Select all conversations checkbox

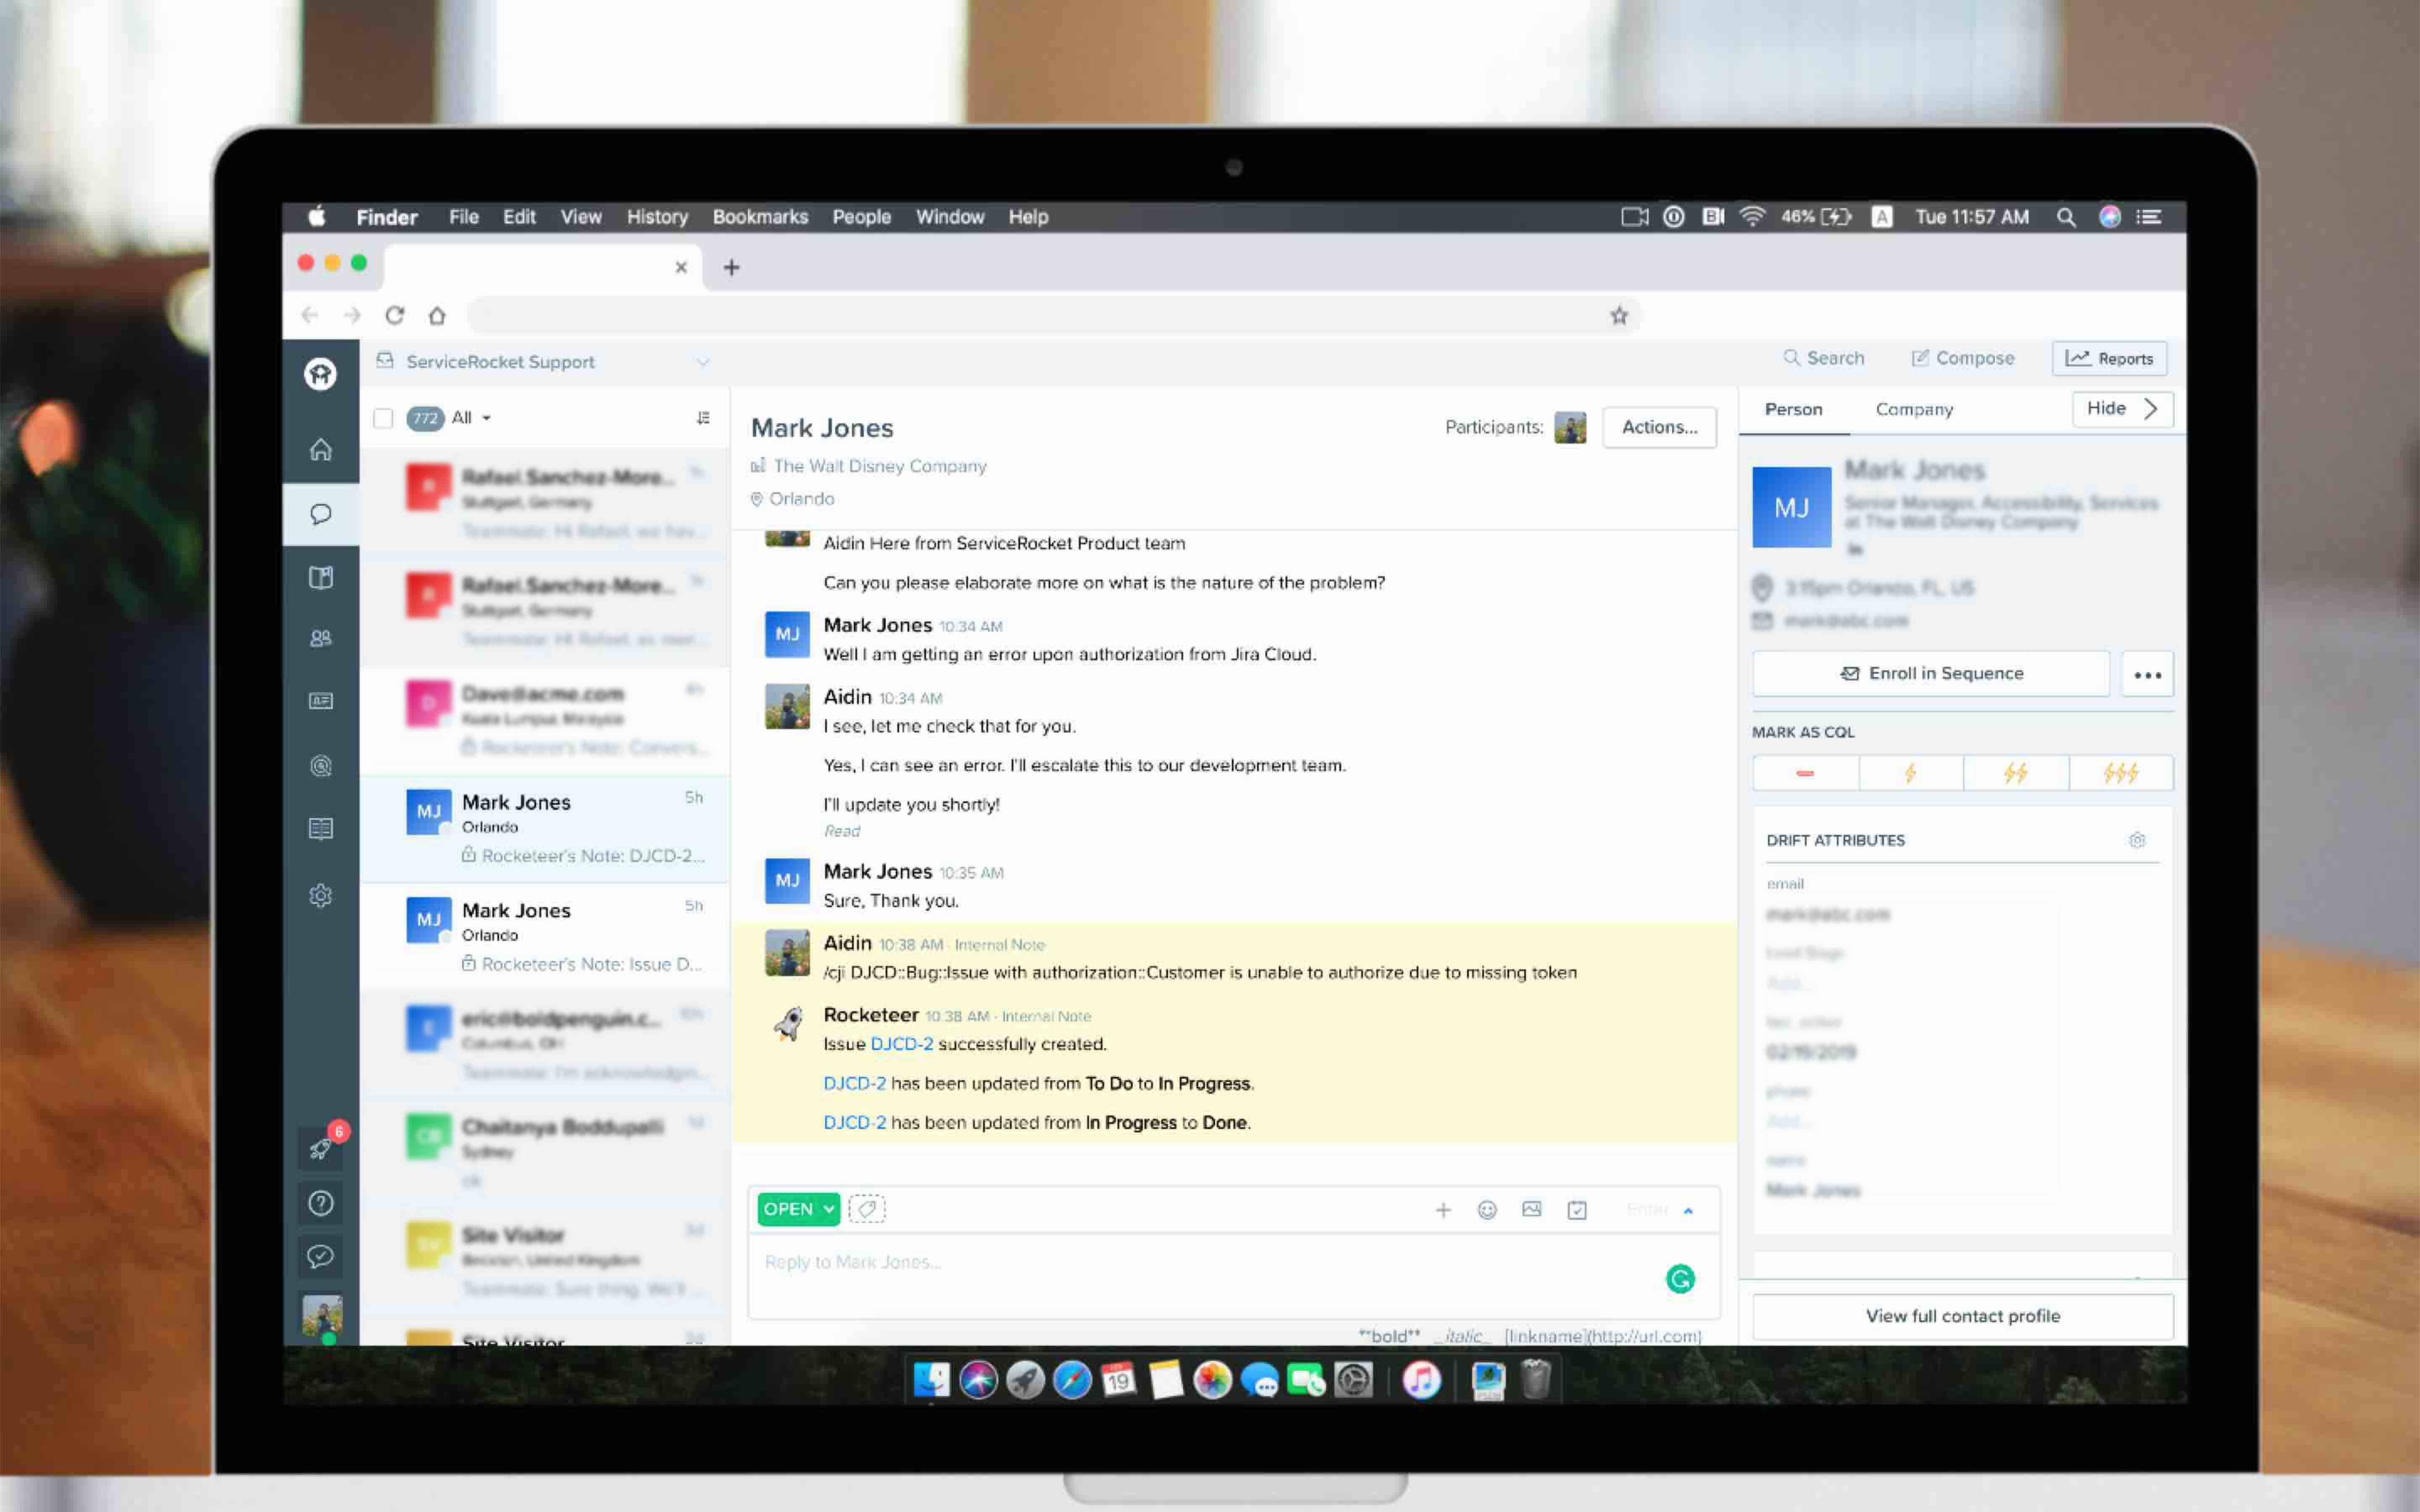click(x=383, y=418)
